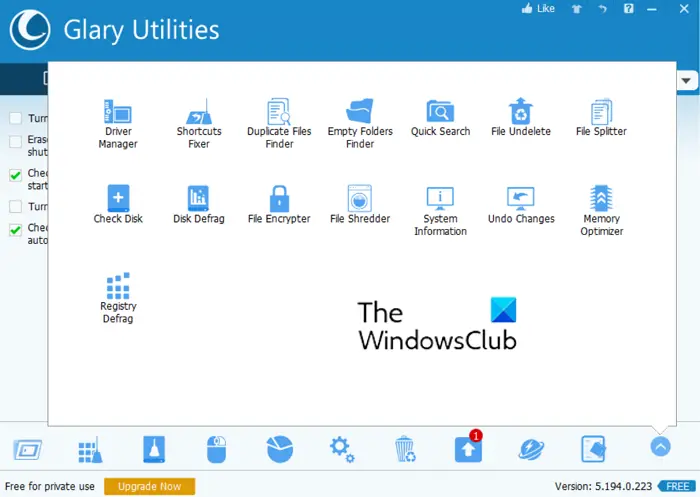Click the Upgrade Now button
Viewport: 700px width, 497px height.
click(x=150, y=486)
